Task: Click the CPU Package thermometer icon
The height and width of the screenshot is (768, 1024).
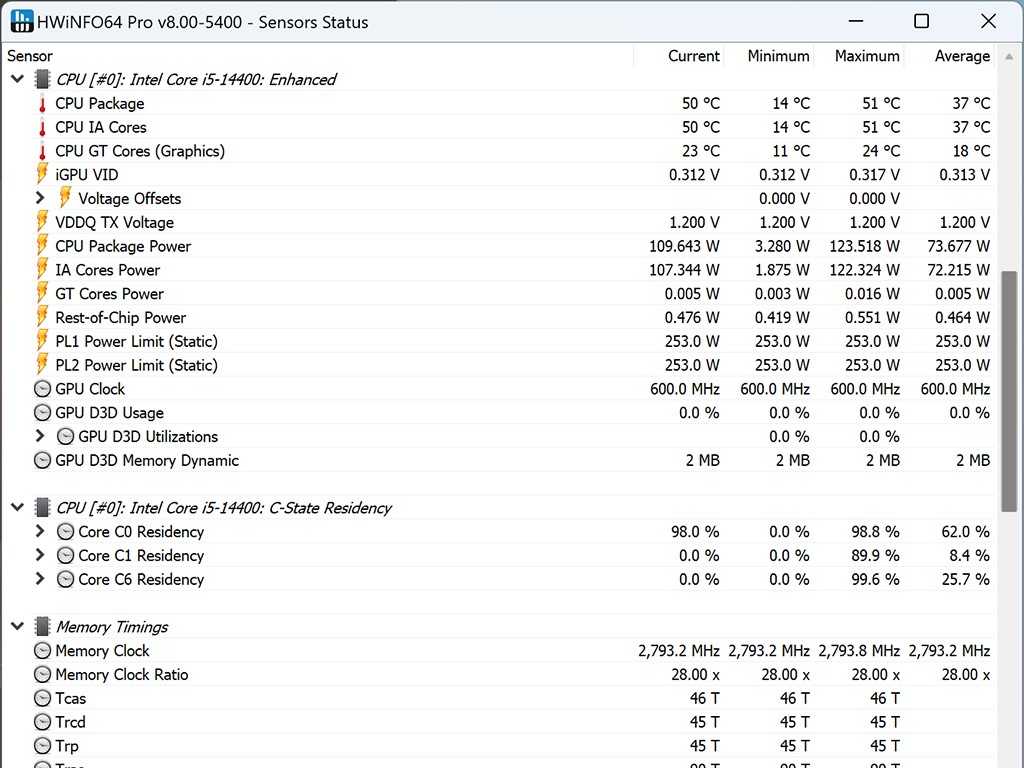Action: coord(42,104)
